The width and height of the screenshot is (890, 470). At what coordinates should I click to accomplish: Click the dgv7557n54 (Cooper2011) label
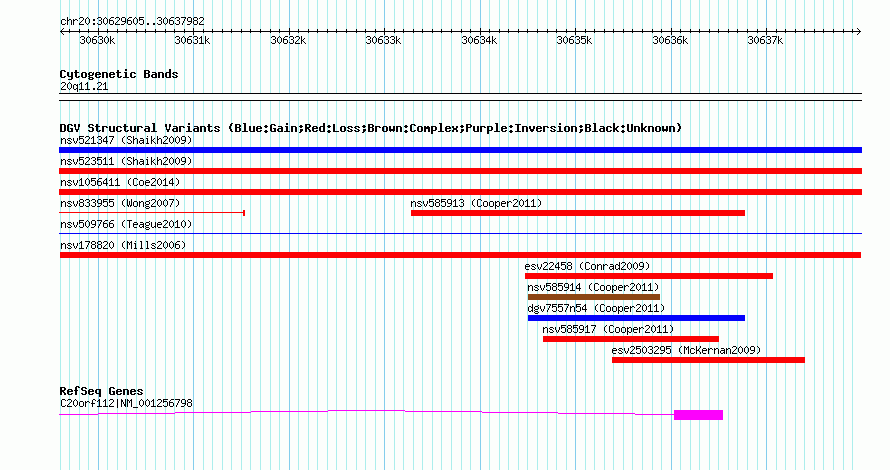pos(596,308)
